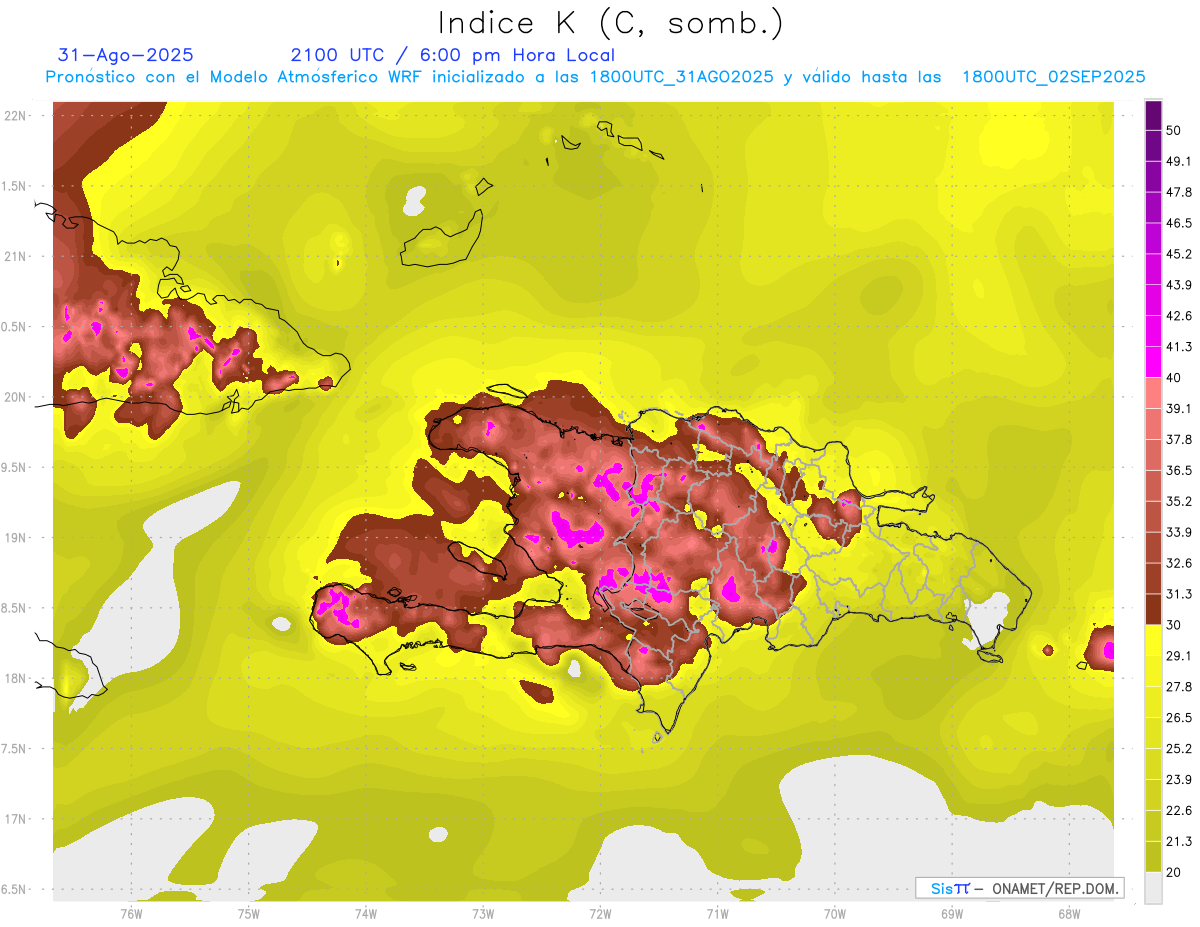Click the colorbar value 35.2
The height and width of the screenshot is (927, 1200).
[1178, 501]
